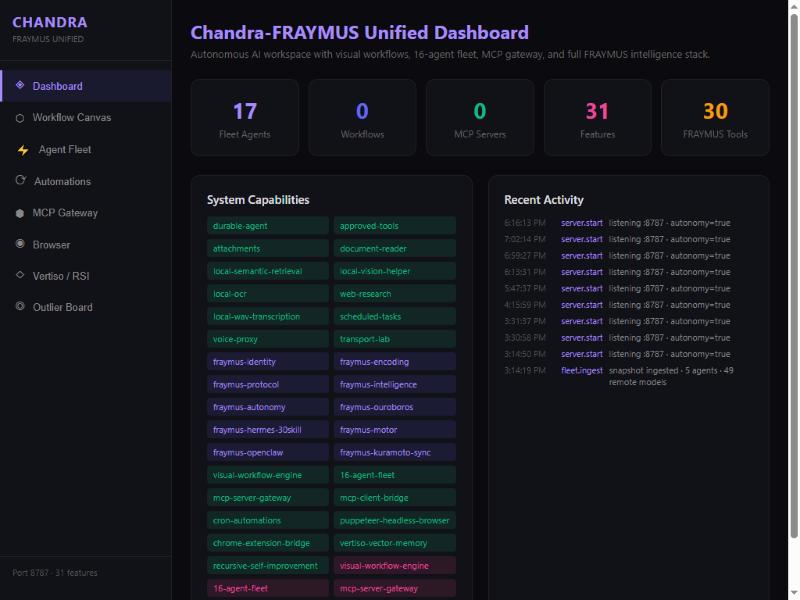Click the transport-lab capability tag
The height and width of the screenshot is (600, 800).
tap(394, 339)
